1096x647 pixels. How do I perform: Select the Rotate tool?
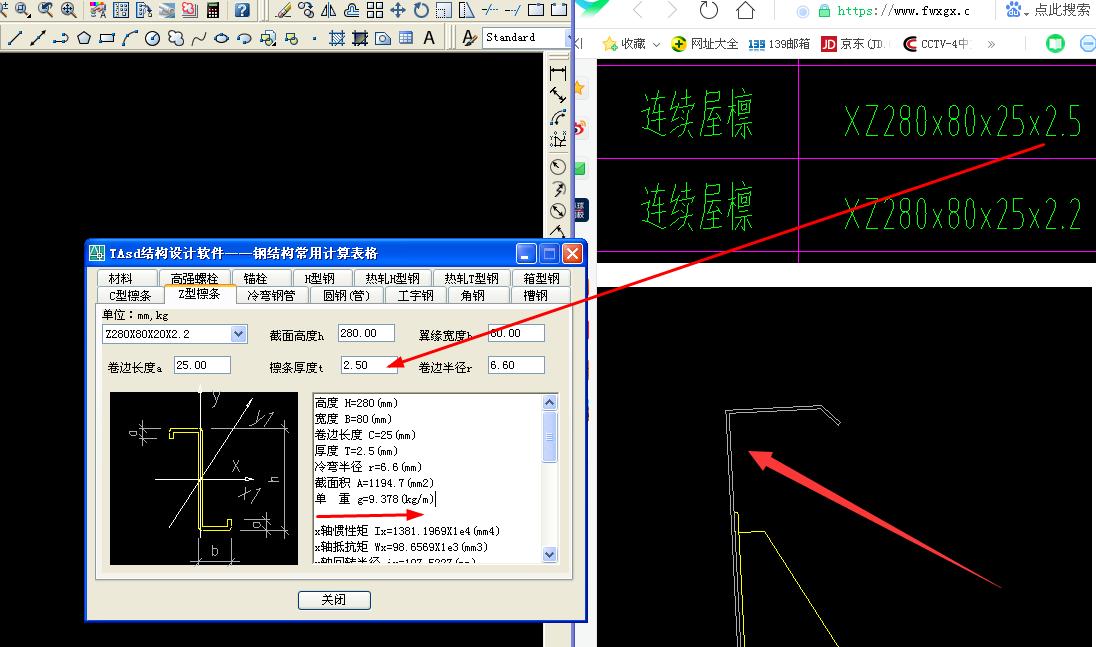(x=421, y=10)
